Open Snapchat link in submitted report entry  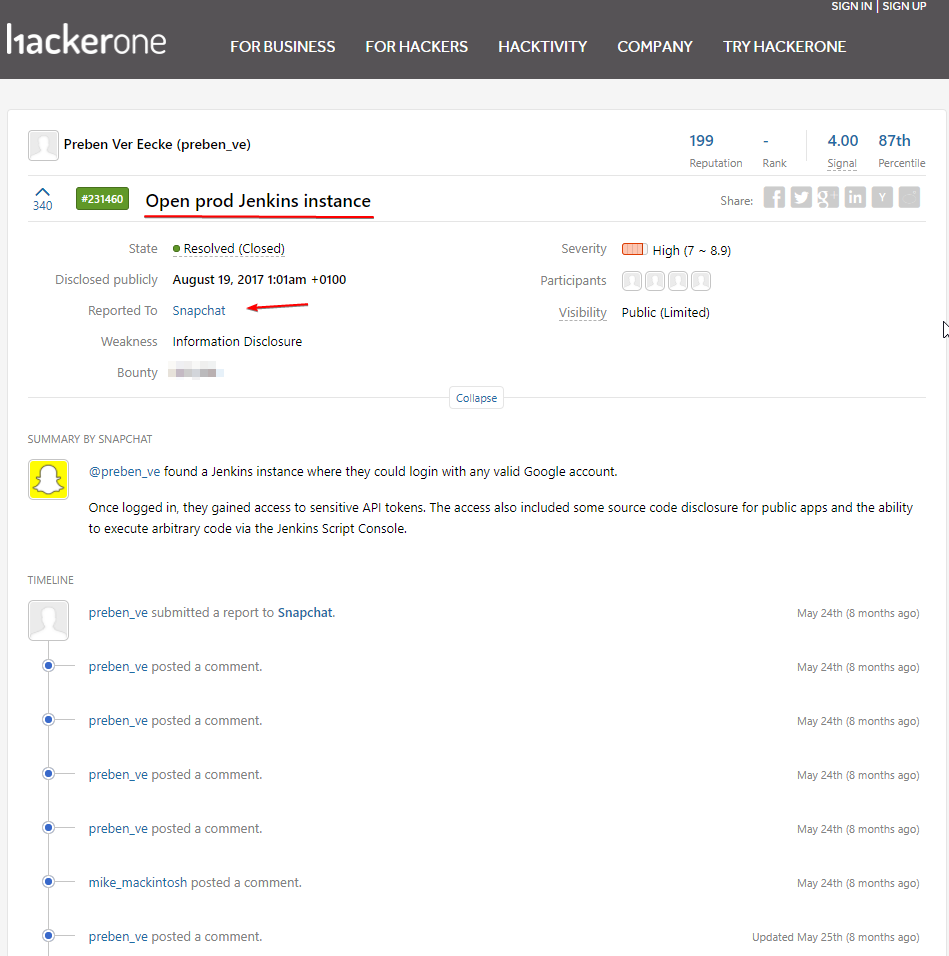tap(305, 613)
